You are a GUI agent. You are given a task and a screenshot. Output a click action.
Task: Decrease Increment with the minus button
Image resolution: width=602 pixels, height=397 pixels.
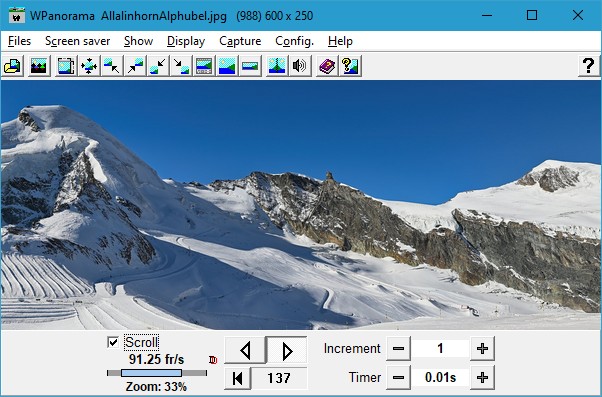point(398,349)
